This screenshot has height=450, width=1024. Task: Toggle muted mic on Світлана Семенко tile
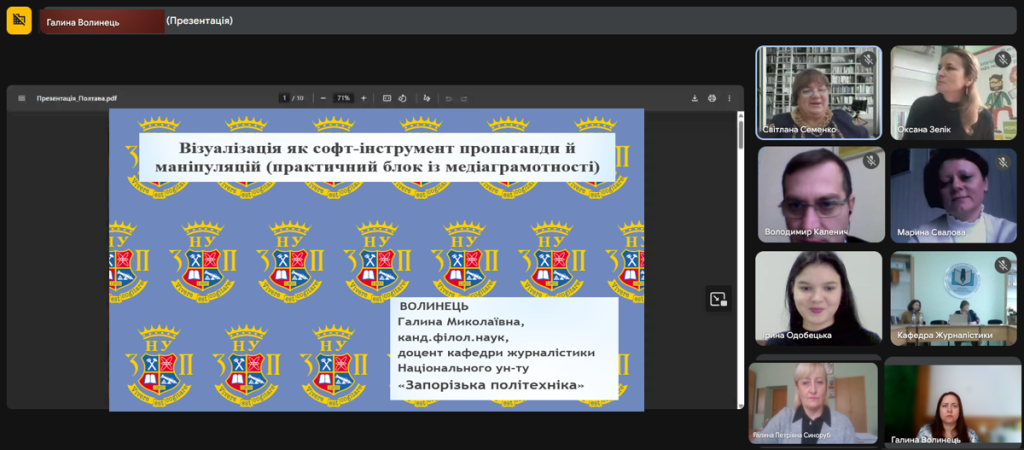868,60
